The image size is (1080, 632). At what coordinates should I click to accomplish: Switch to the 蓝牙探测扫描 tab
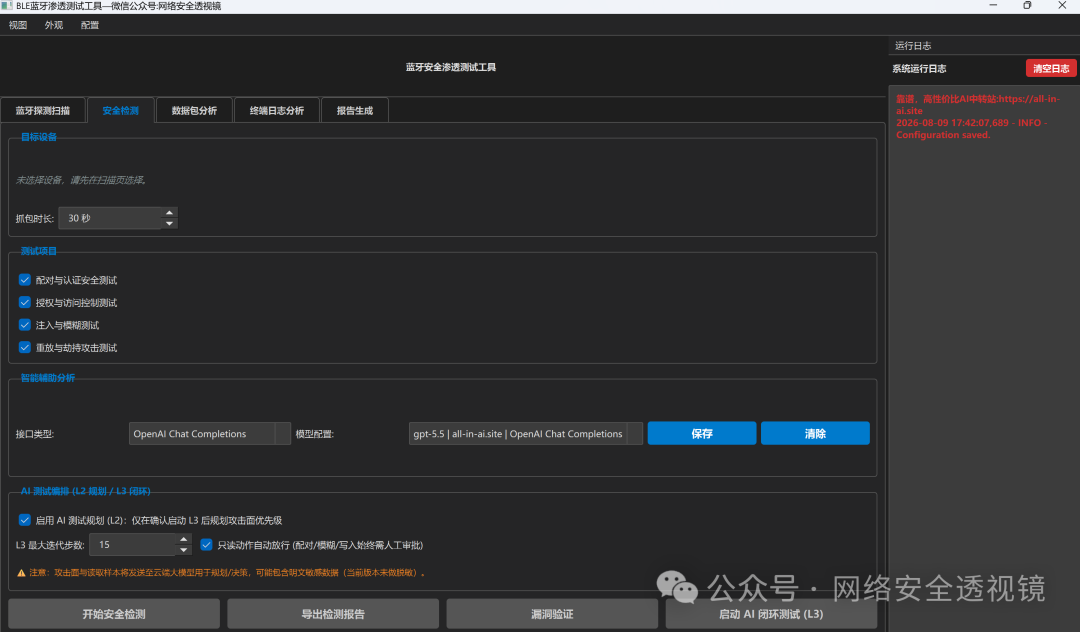(43, 110)
